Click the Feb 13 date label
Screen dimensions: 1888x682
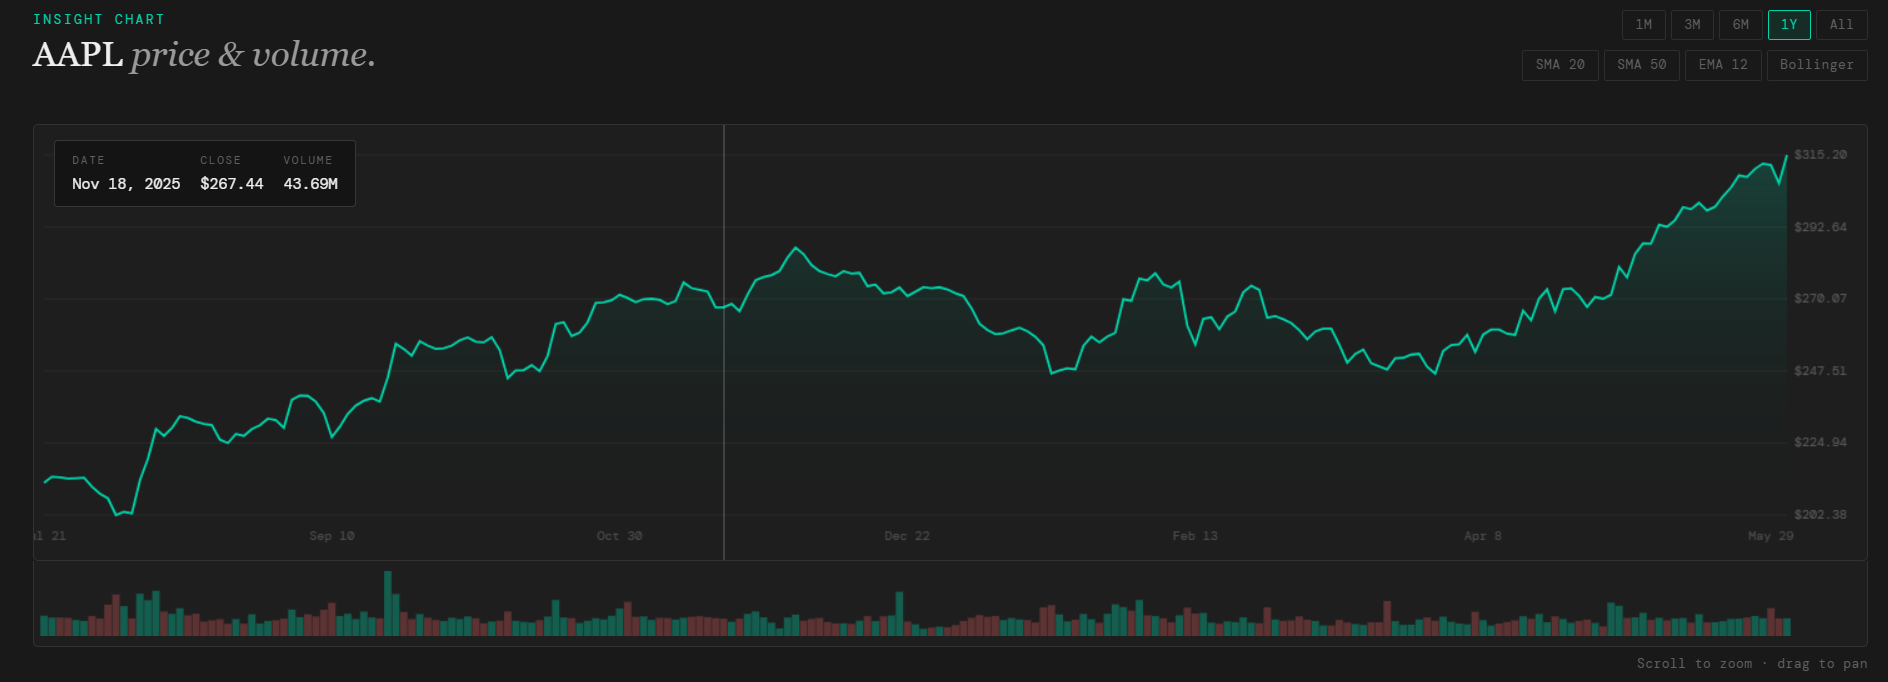pyautogui.click(x=1195, y=536)
